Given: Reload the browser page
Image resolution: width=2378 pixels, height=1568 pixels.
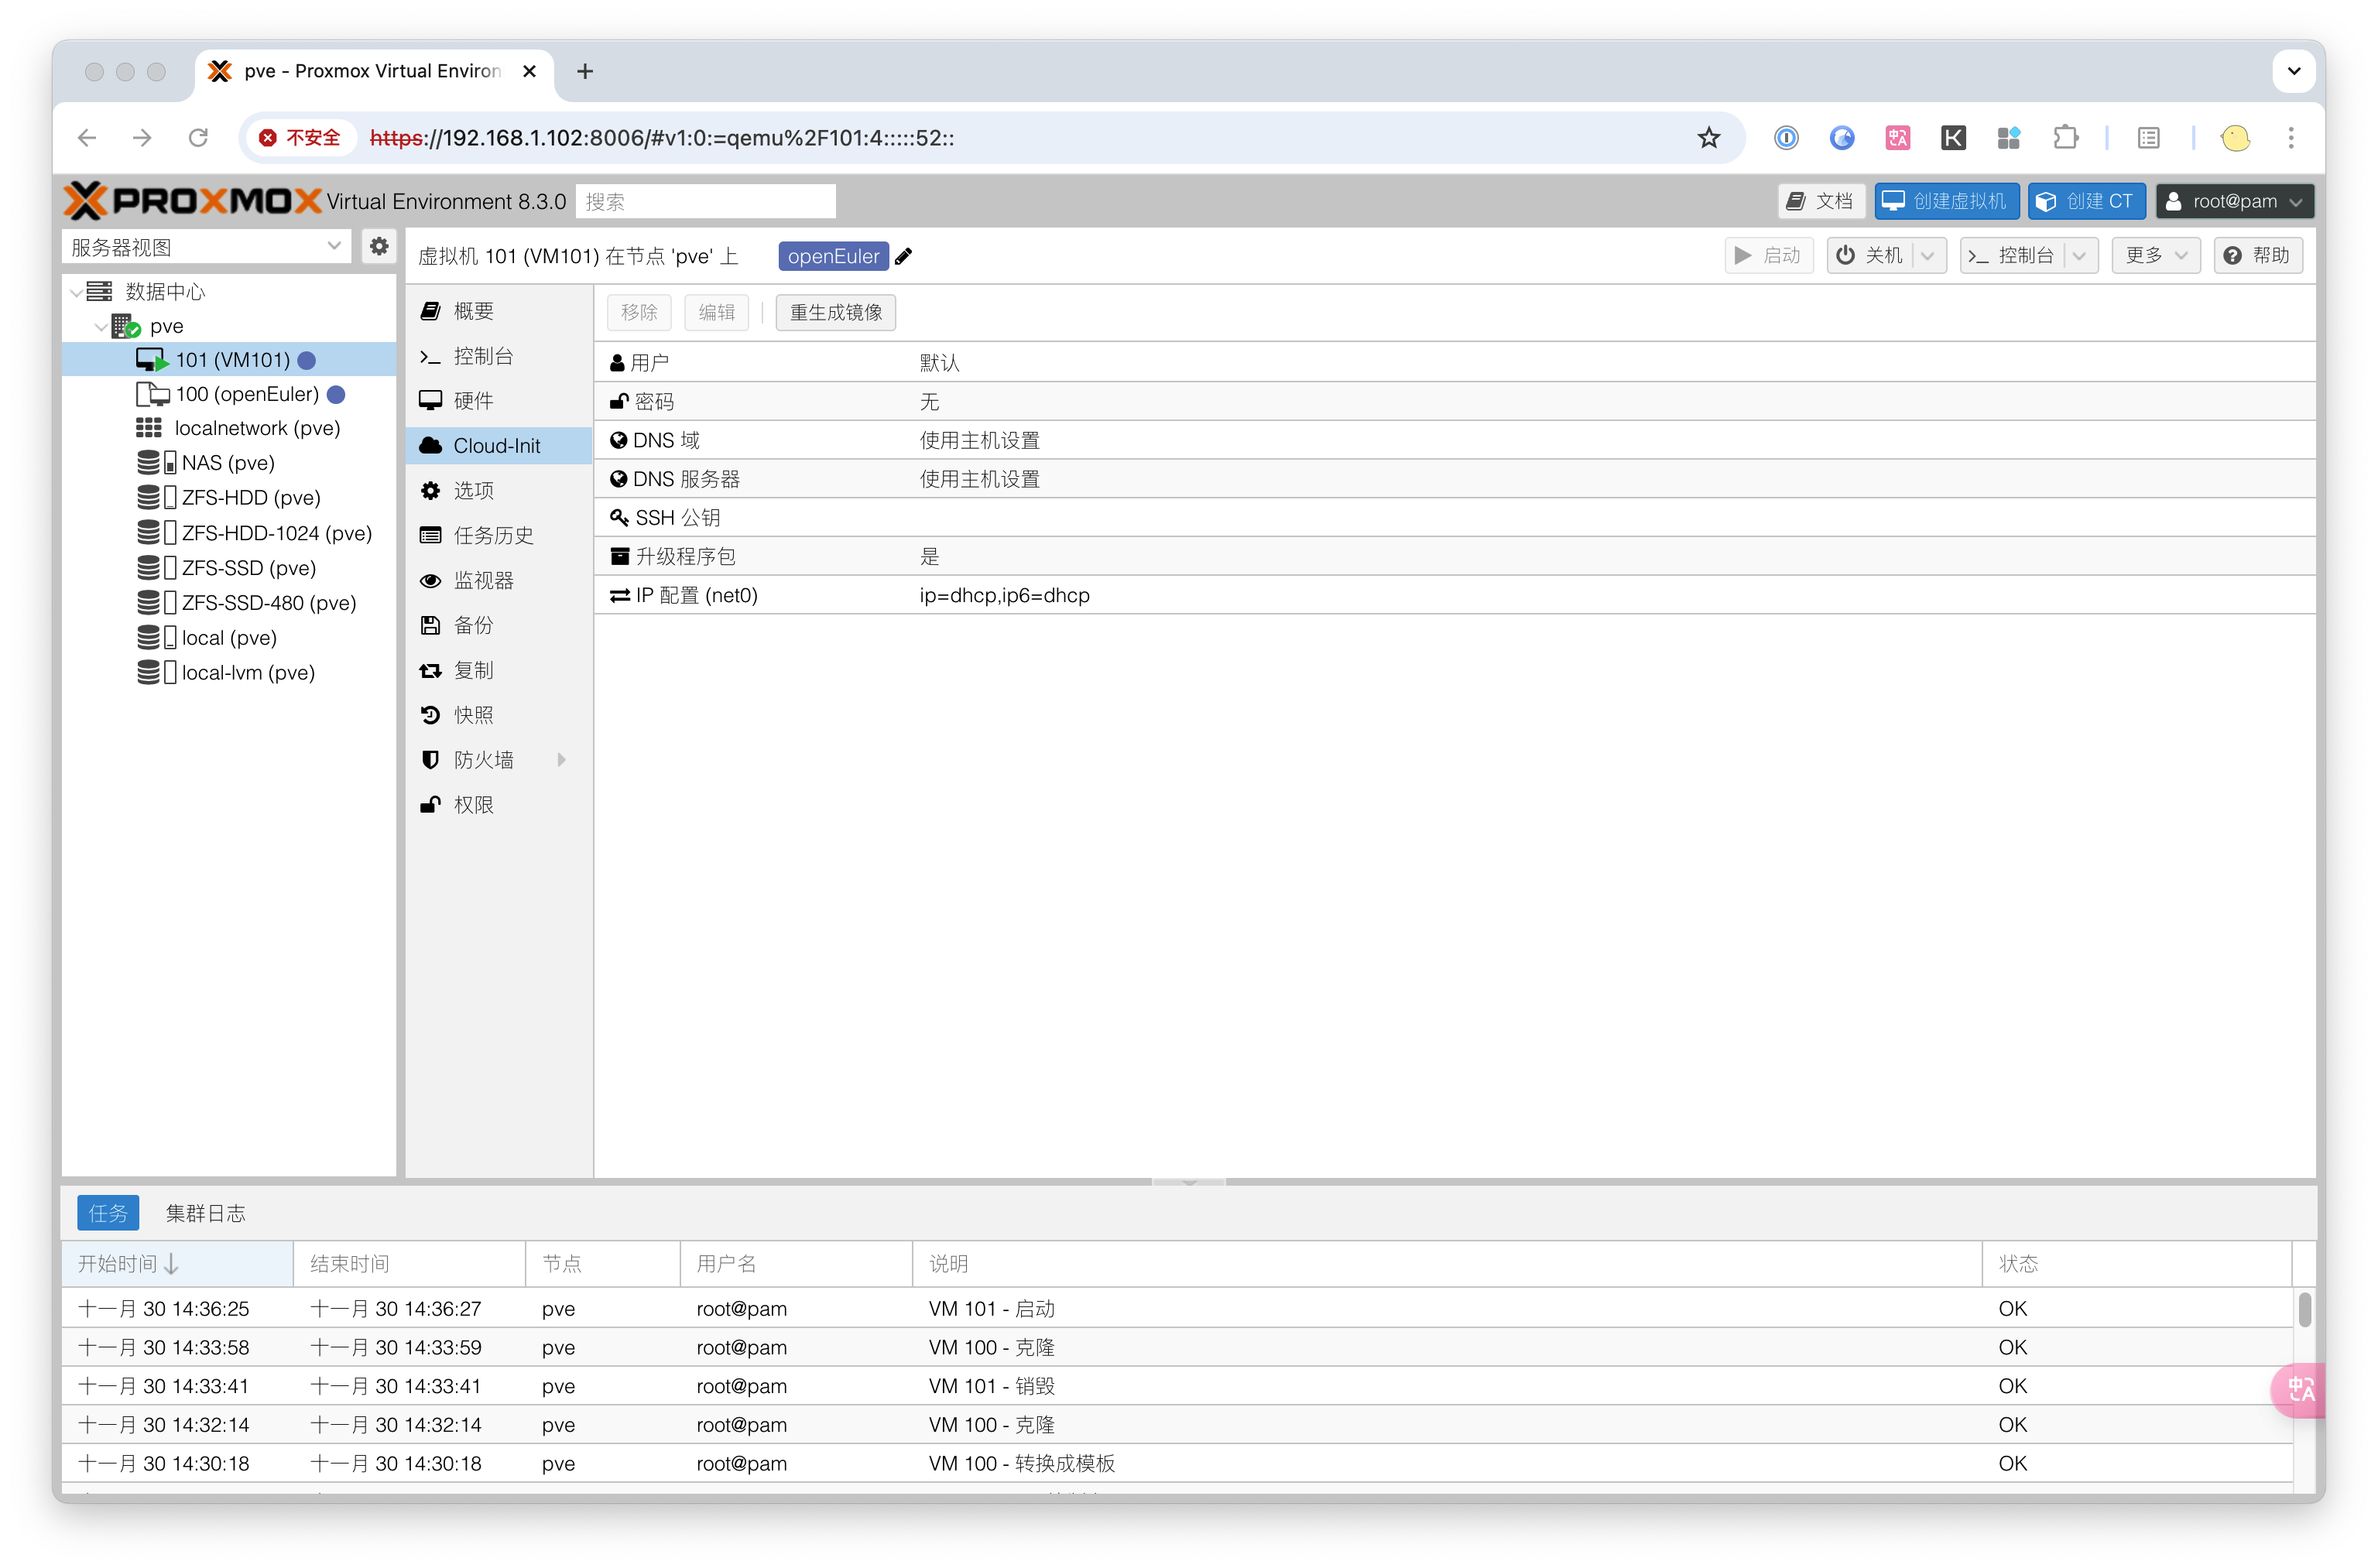Looking at the screenshot, I should [x=198, y=138].
